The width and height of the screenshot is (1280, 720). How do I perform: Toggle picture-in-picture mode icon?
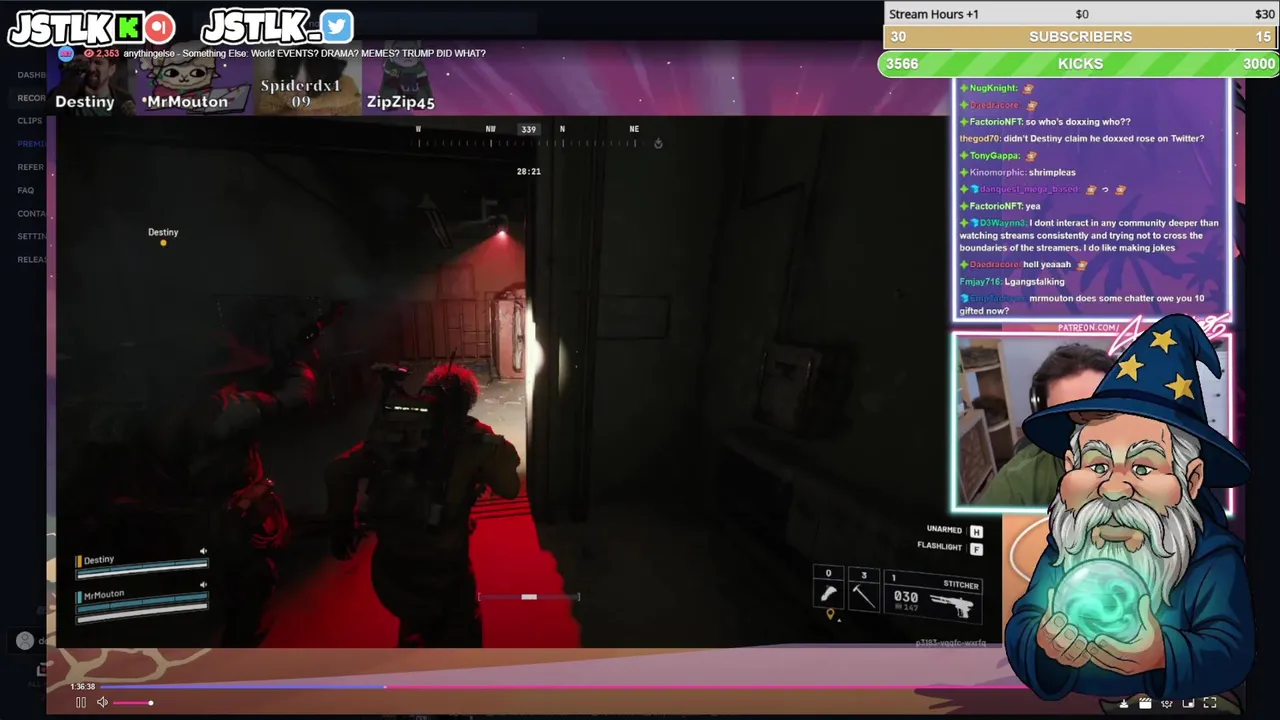click(x=1188, y=703)
